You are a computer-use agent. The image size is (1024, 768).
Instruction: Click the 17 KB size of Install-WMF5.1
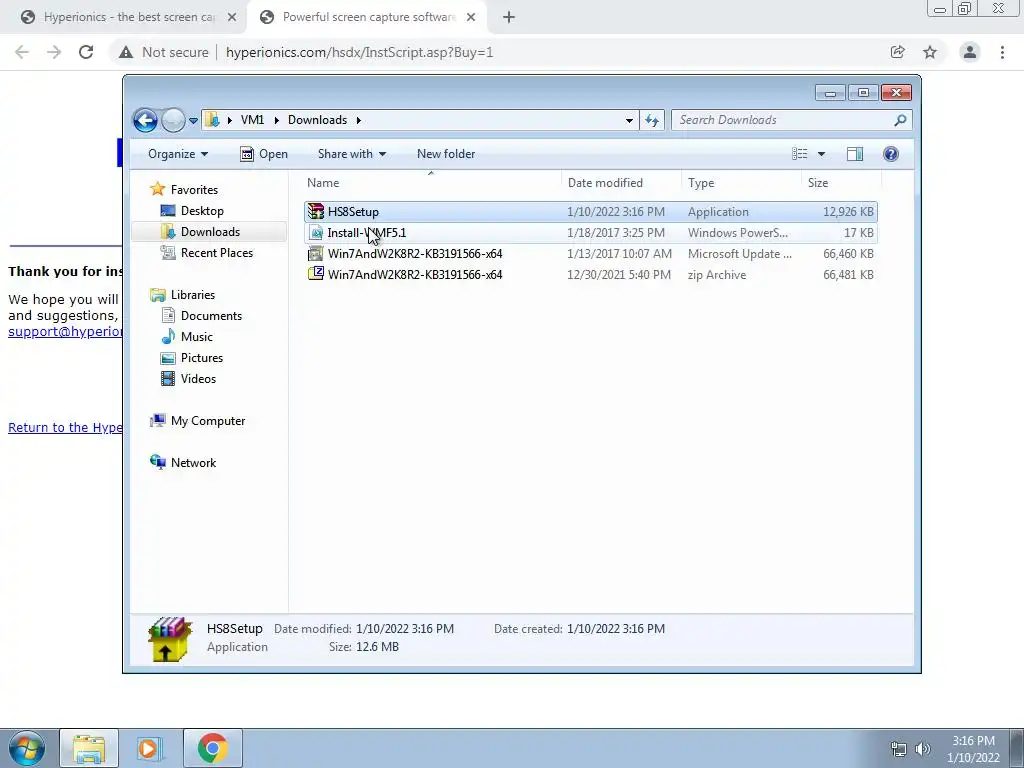click(858, 232)
